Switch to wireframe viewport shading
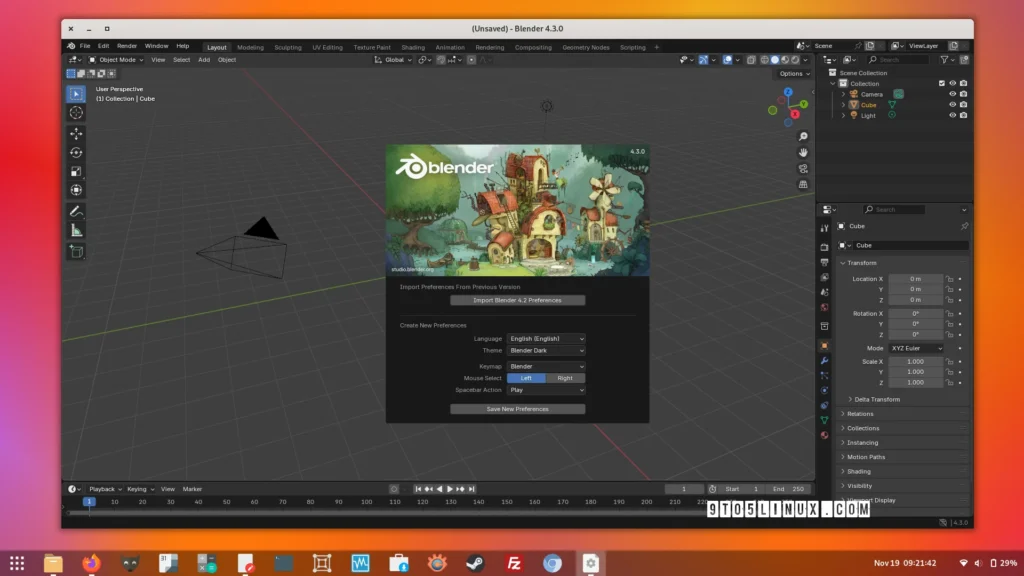 (x=765, y=59)
